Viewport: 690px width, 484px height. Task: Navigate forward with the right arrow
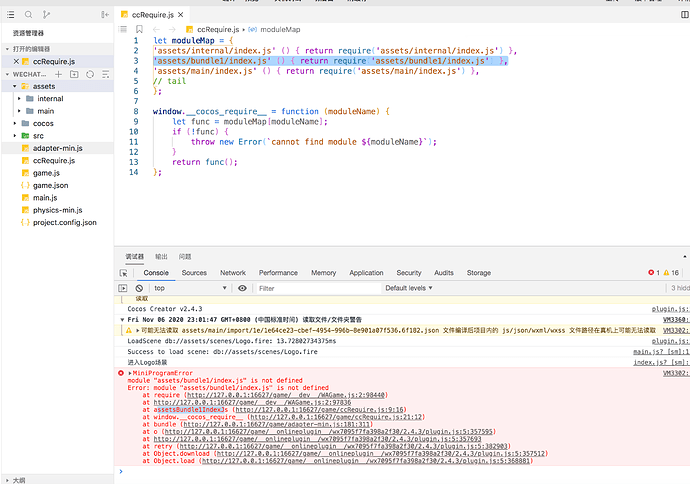(172, 29)
